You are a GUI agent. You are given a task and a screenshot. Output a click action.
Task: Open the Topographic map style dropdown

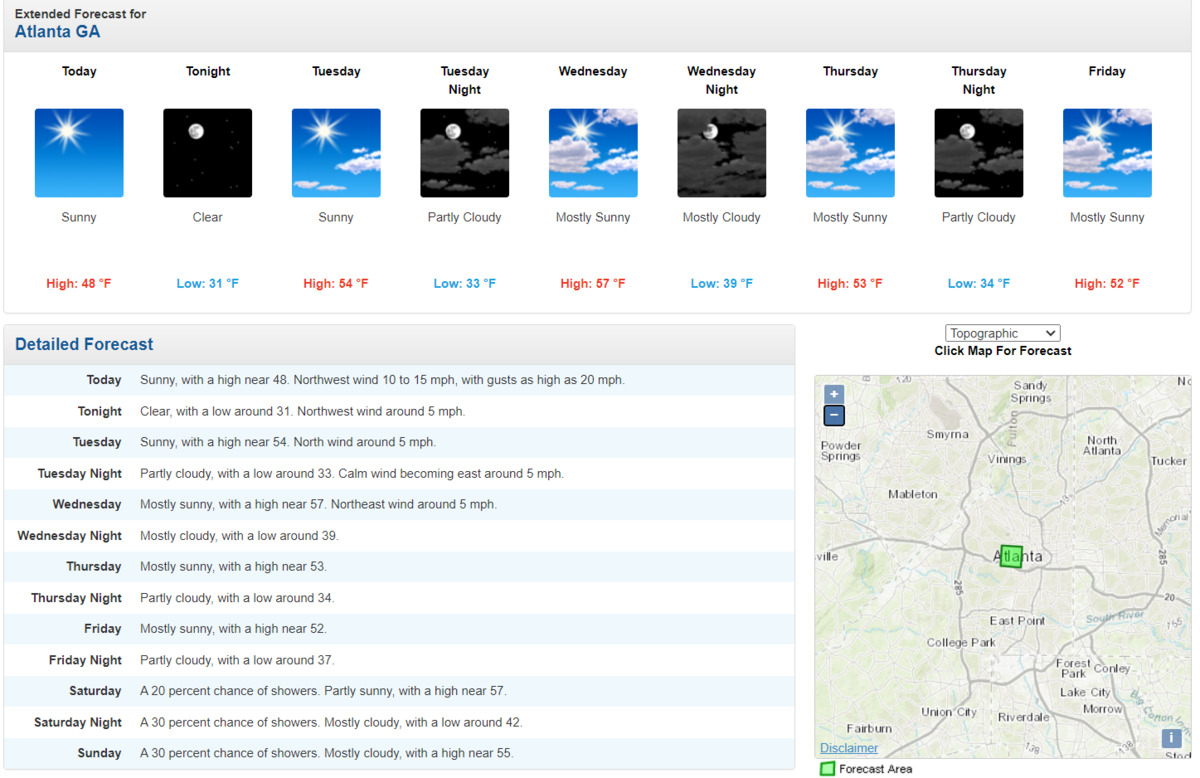(1002, 332)
